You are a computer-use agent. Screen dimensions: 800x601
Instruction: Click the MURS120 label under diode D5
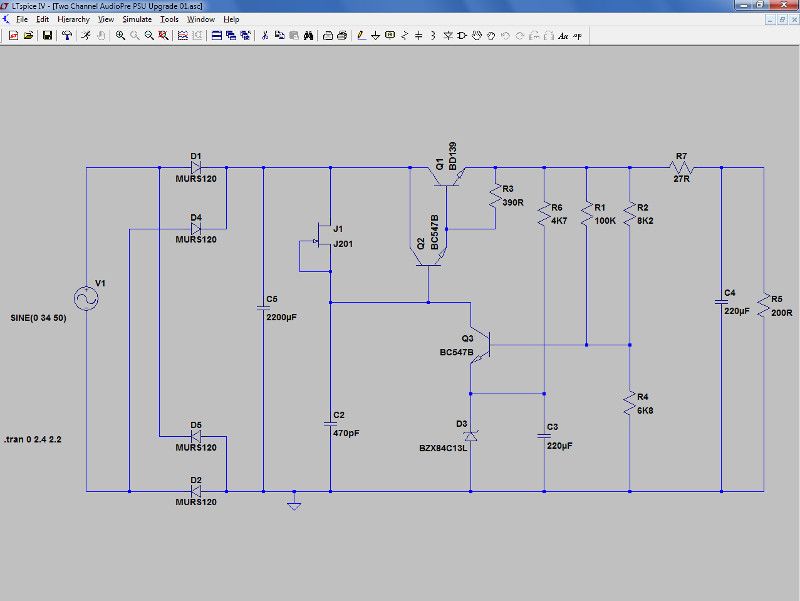pyautogui.click(x=196, y=447)
